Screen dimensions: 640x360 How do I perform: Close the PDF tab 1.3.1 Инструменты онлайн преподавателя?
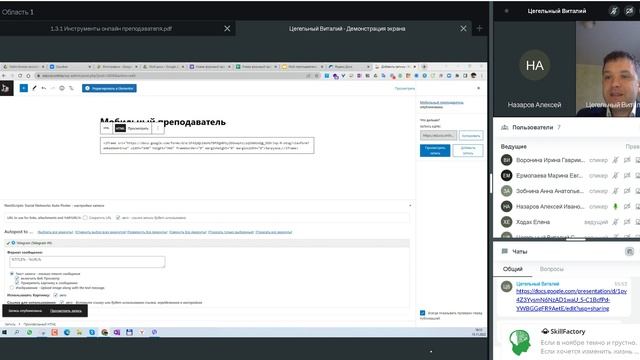click(x=227, y=29)
